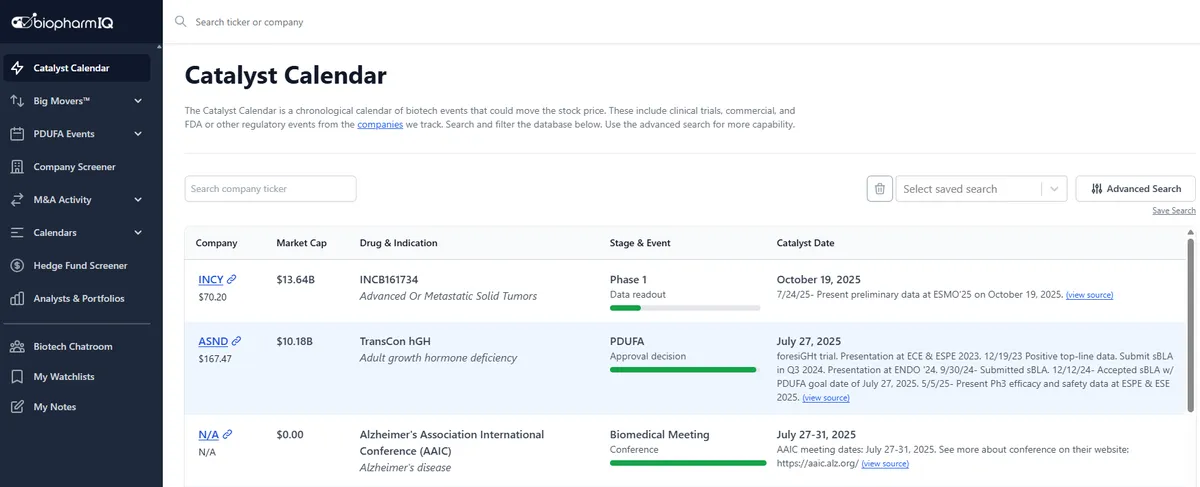
Task: Click the $13.64B market cap cell
Action: (x=295, y=280)
